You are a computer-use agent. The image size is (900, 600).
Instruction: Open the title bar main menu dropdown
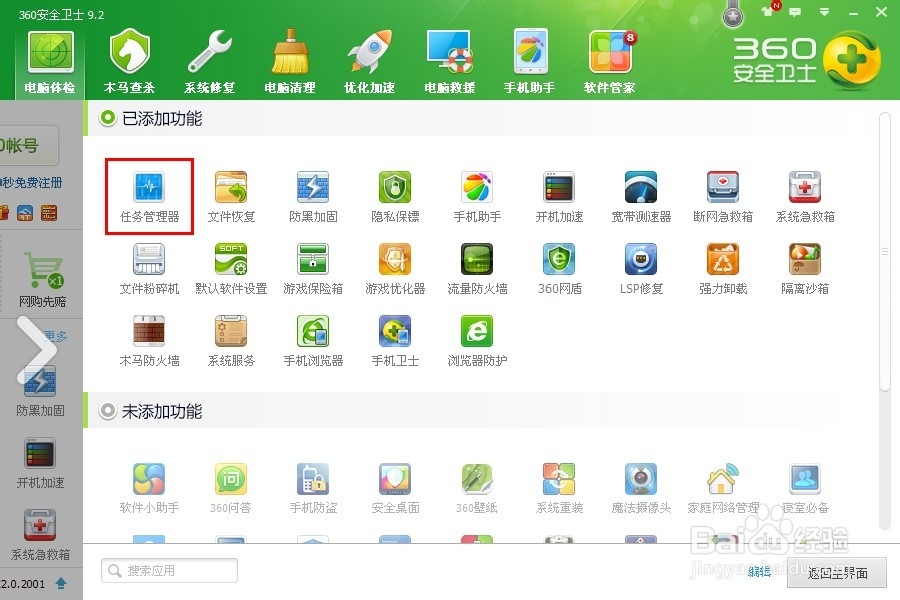coord(825,12)
